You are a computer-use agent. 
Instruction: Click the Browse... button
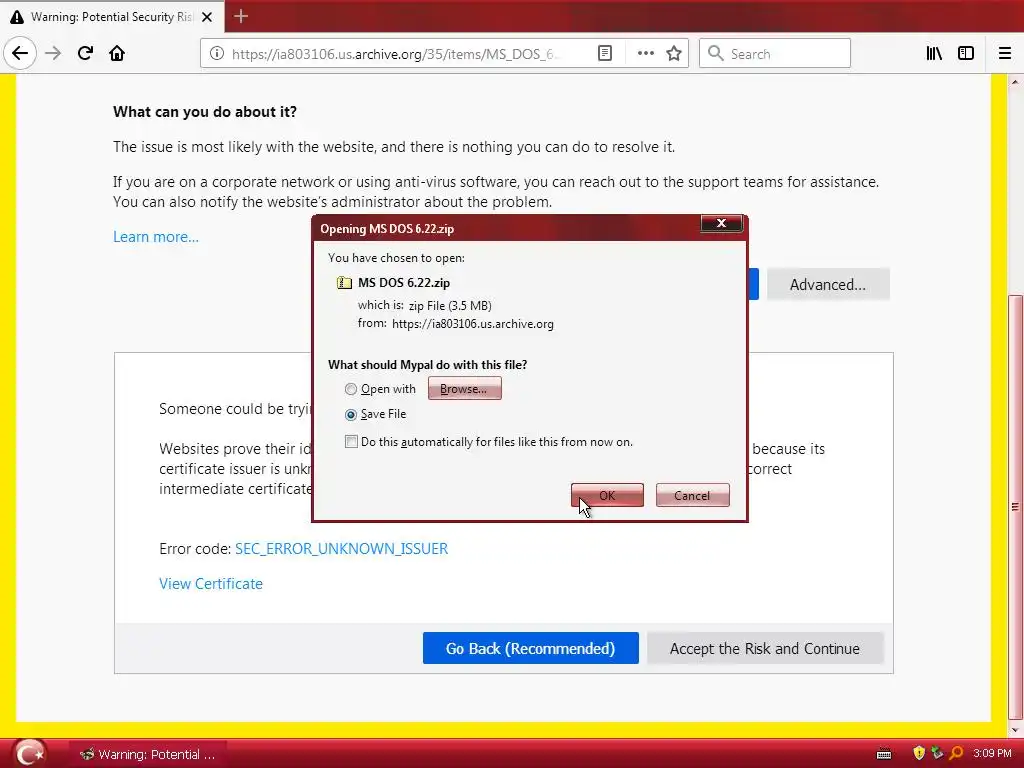(x=464, y=389)
